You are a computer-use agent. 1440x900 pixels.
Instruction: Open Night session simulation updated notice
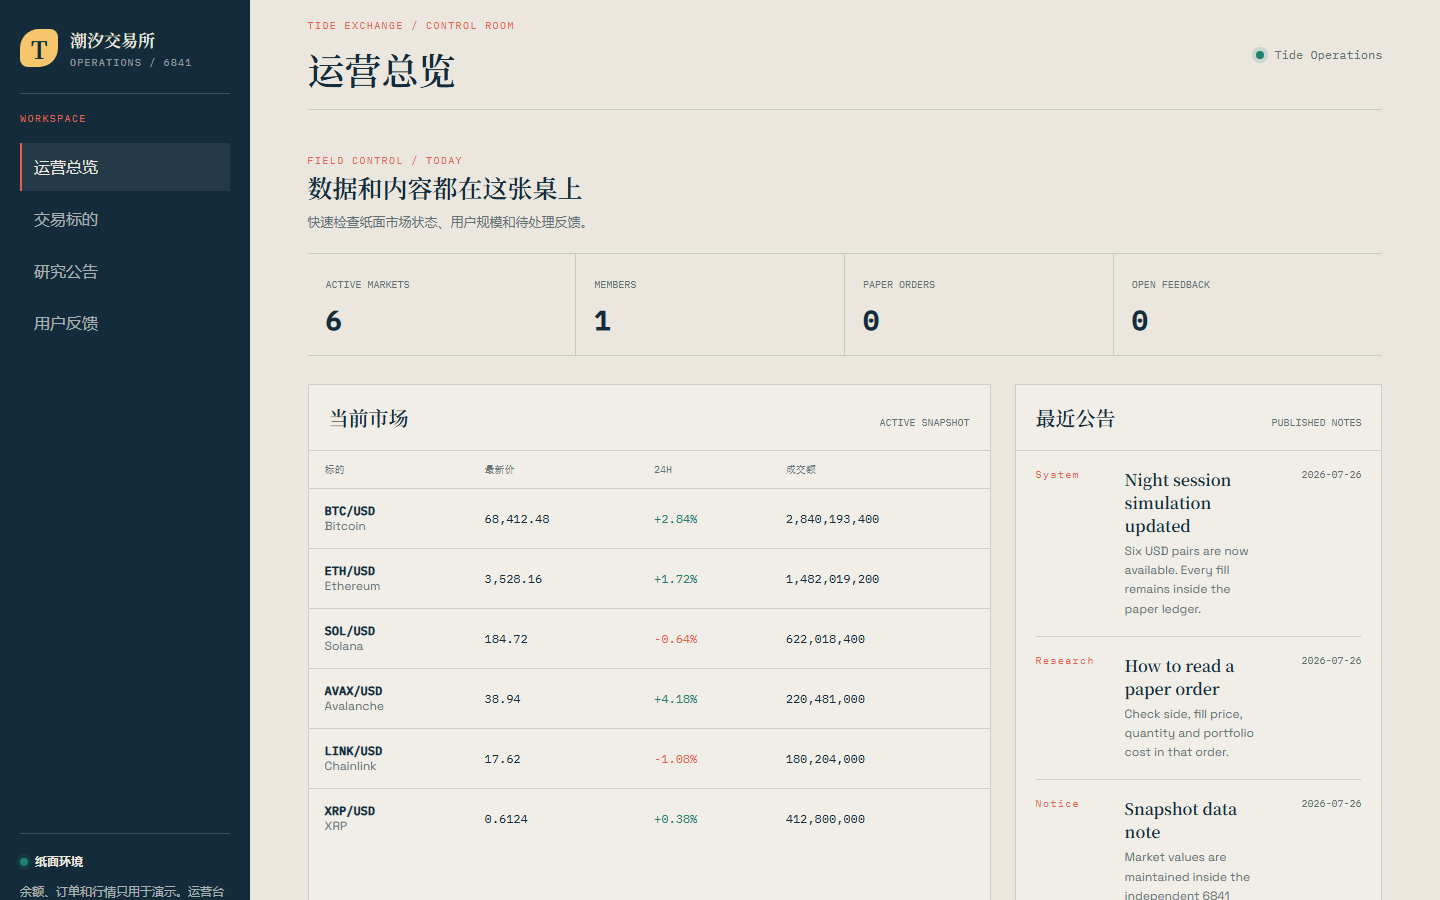(1177, 503)
